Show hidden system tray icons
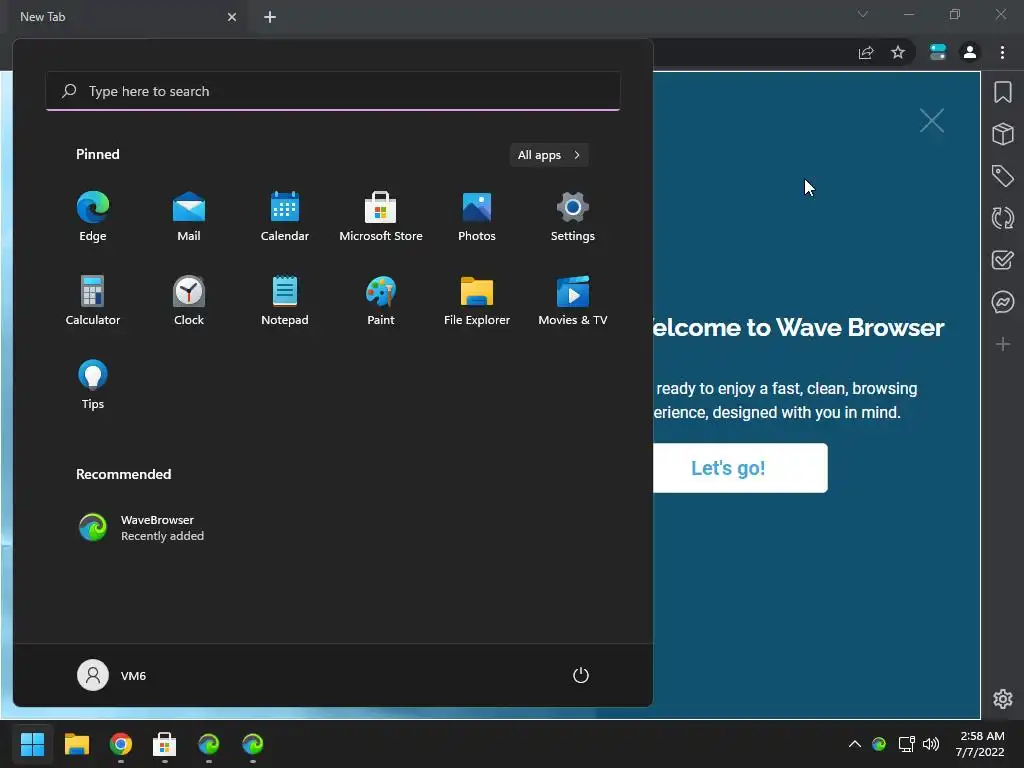 point(854,744)
